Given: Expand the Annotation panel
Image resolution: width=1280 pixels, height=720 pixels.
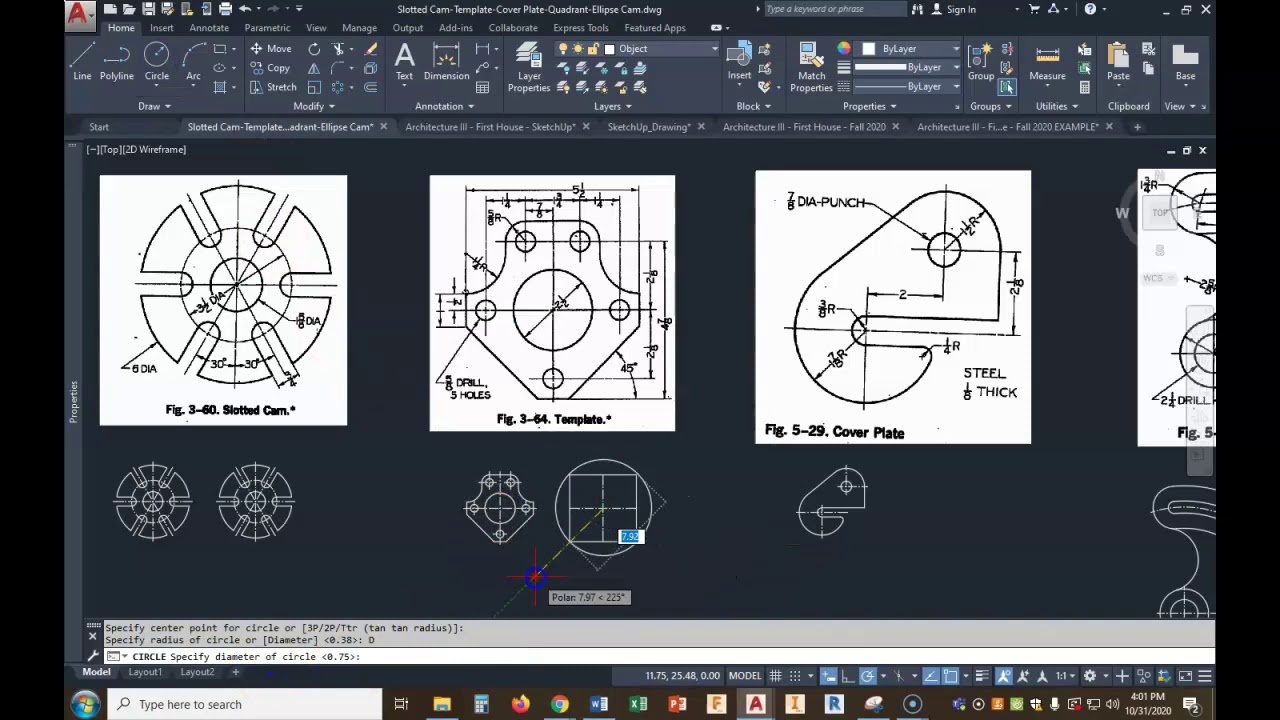Looking at the screenshot, I should [445, 106].
